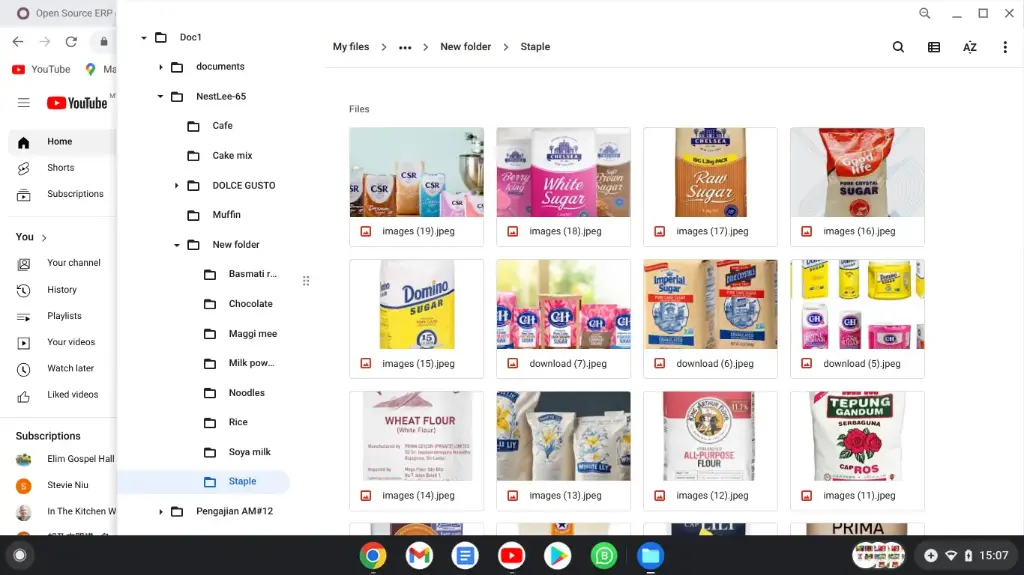Open YouTube bookmark in bookmarks bar

(x=41, y=69)
